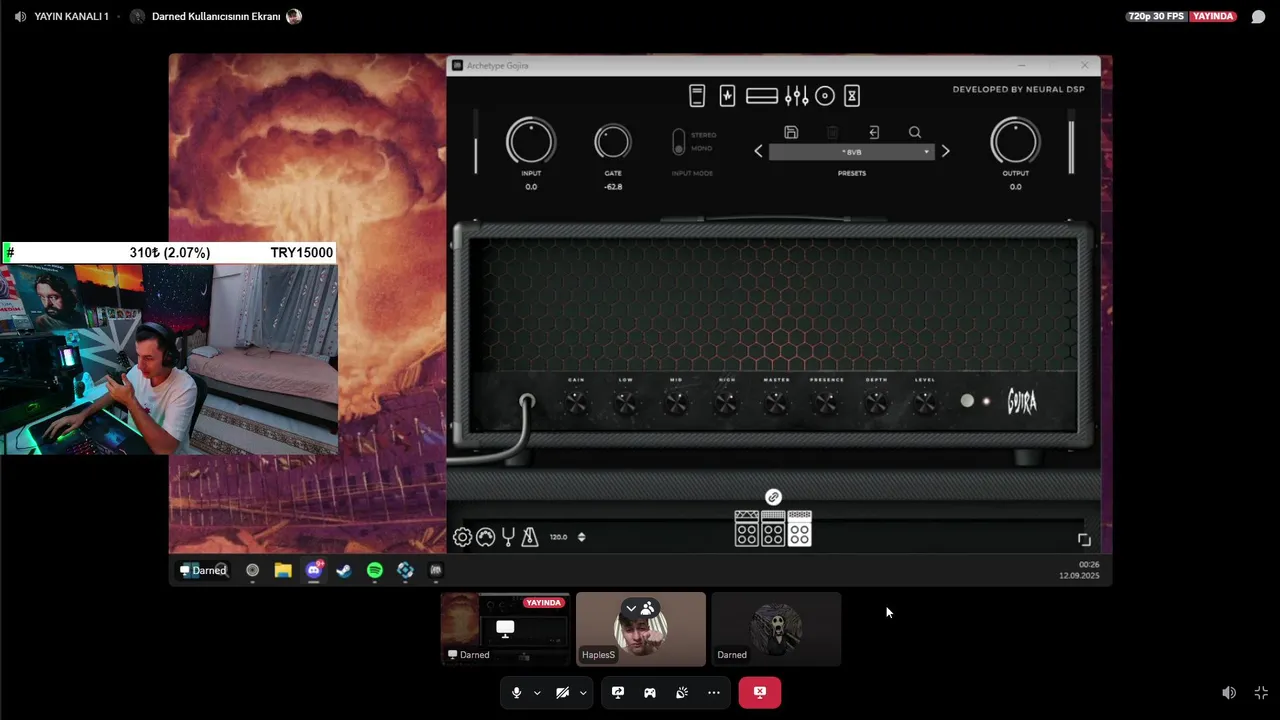Open chat bubble icon at top right

click(1259, 17)
